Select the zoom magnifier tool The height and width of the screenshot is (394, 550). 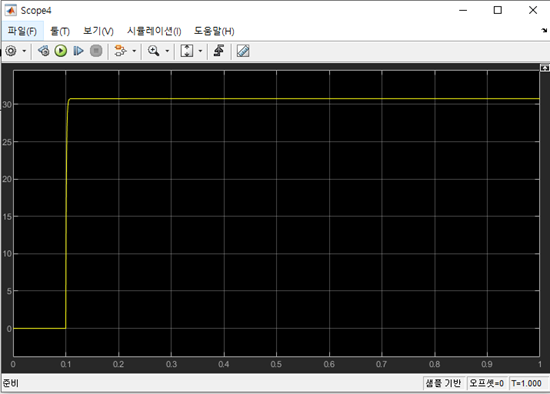pyautogui.click(x=154, y=51)
